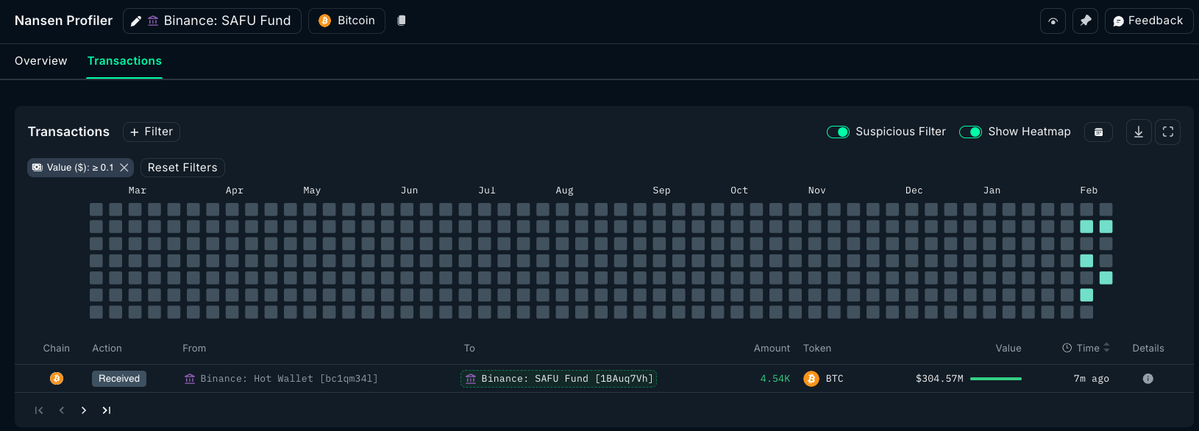Click the orange Bitcoin logo in the header chip

point(324,21)
